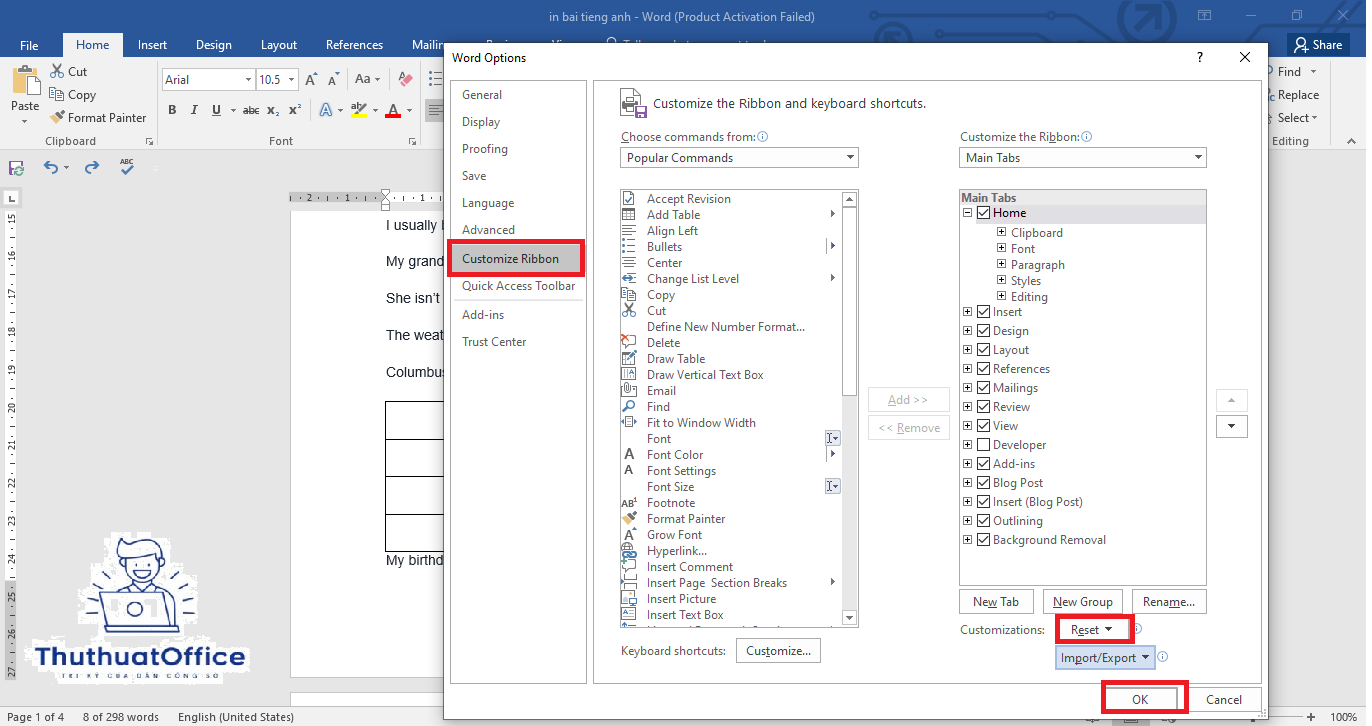Click the Move Up arrow button

tap(1231, 400)
